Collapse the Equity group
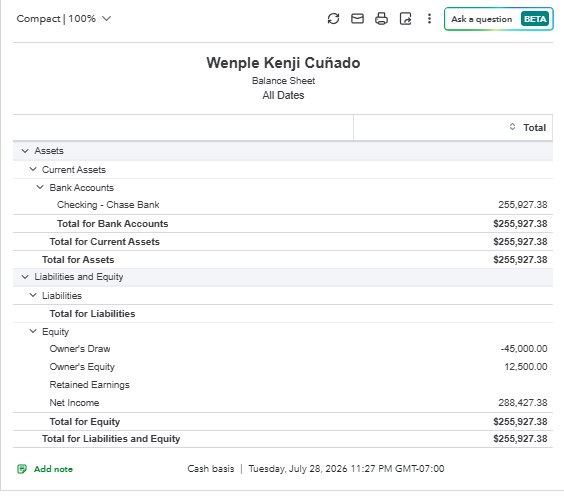The image size is (564, 498). click(x=33, y=331)
